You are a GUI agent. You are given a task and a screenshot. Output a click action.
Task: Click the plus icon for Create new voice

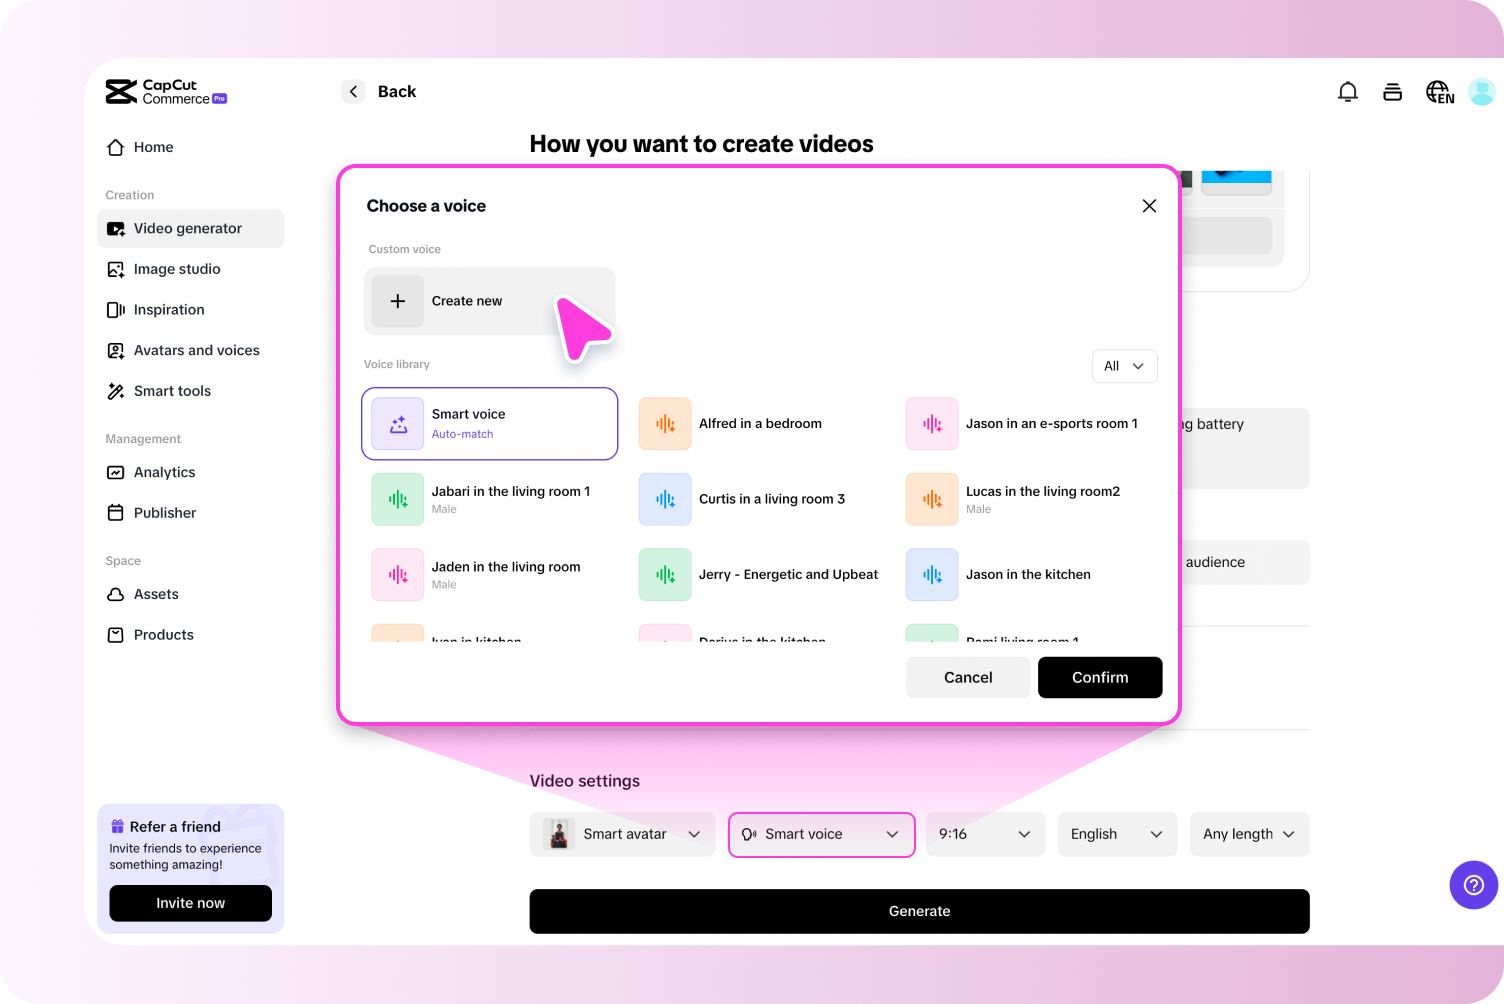398,301
